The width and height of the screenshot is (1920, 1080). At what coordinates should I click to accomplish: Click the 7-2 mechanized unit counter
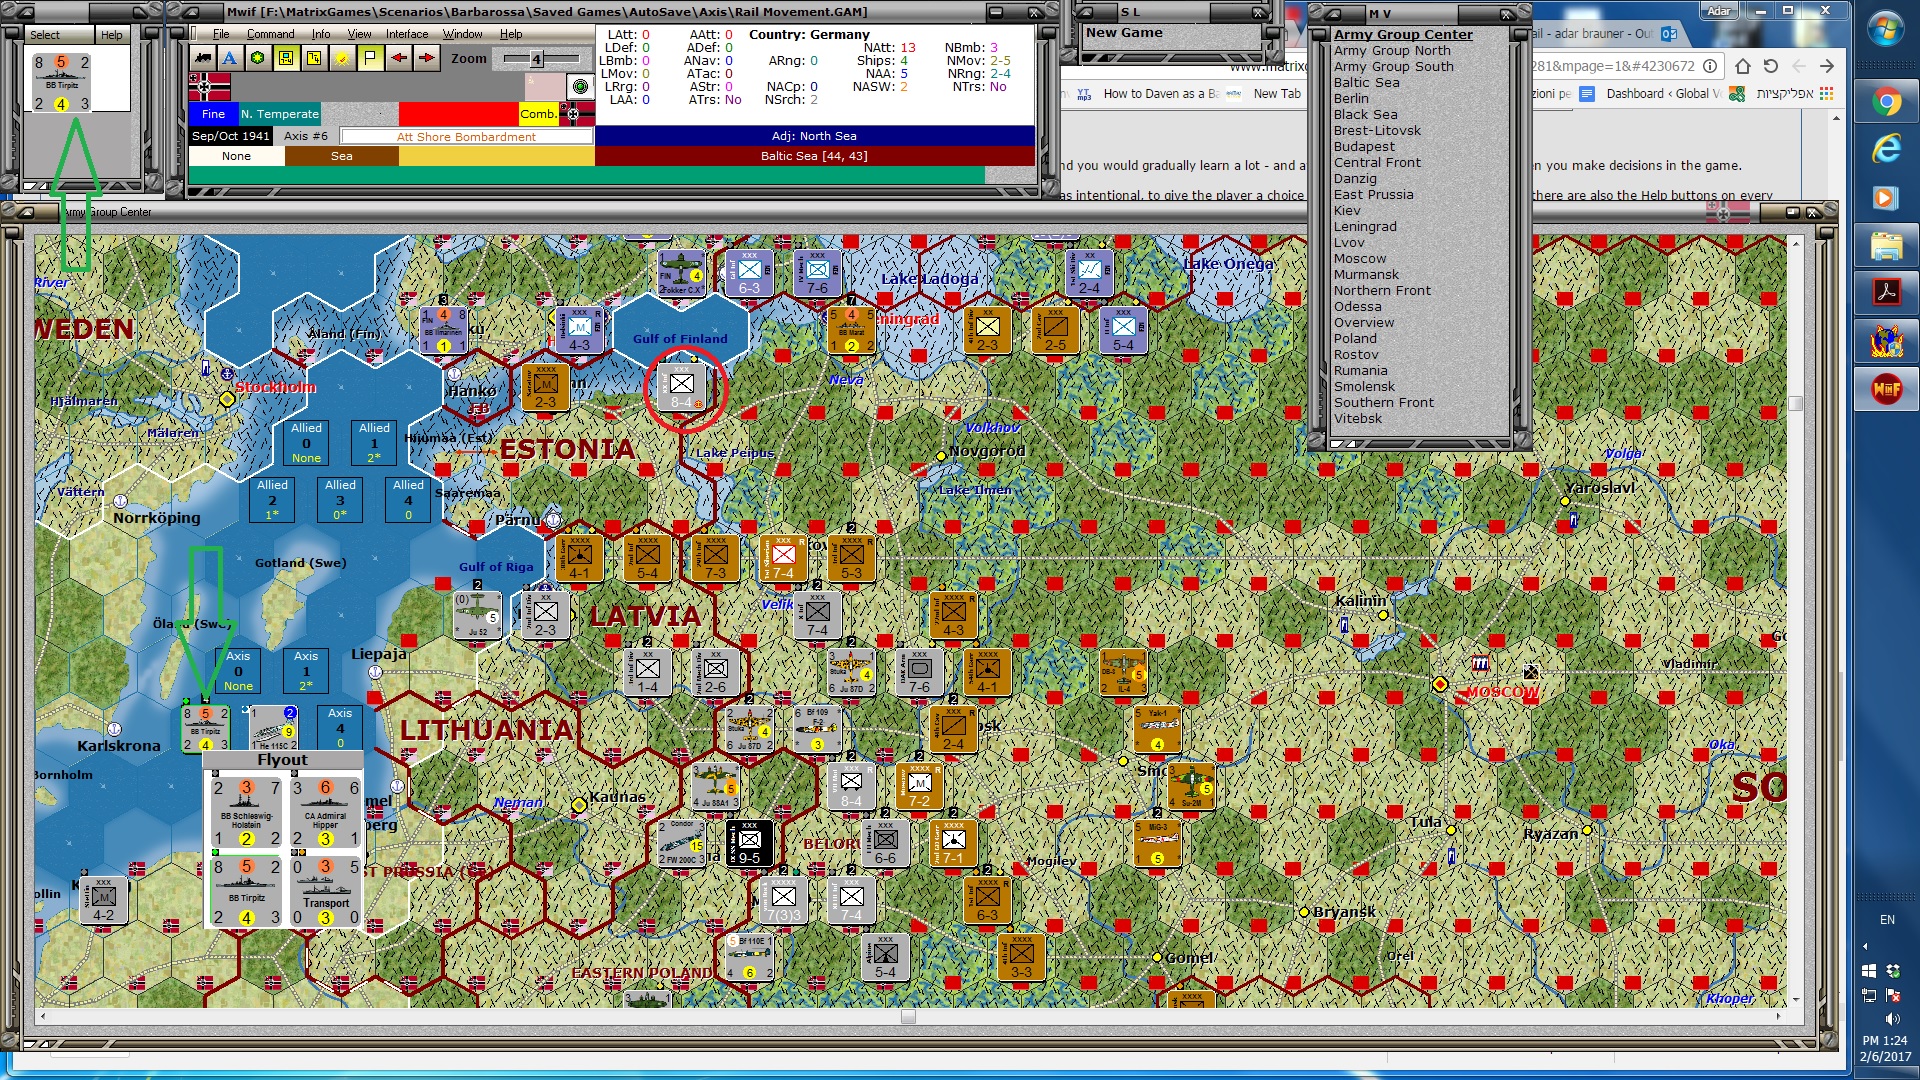coord(919,786)
